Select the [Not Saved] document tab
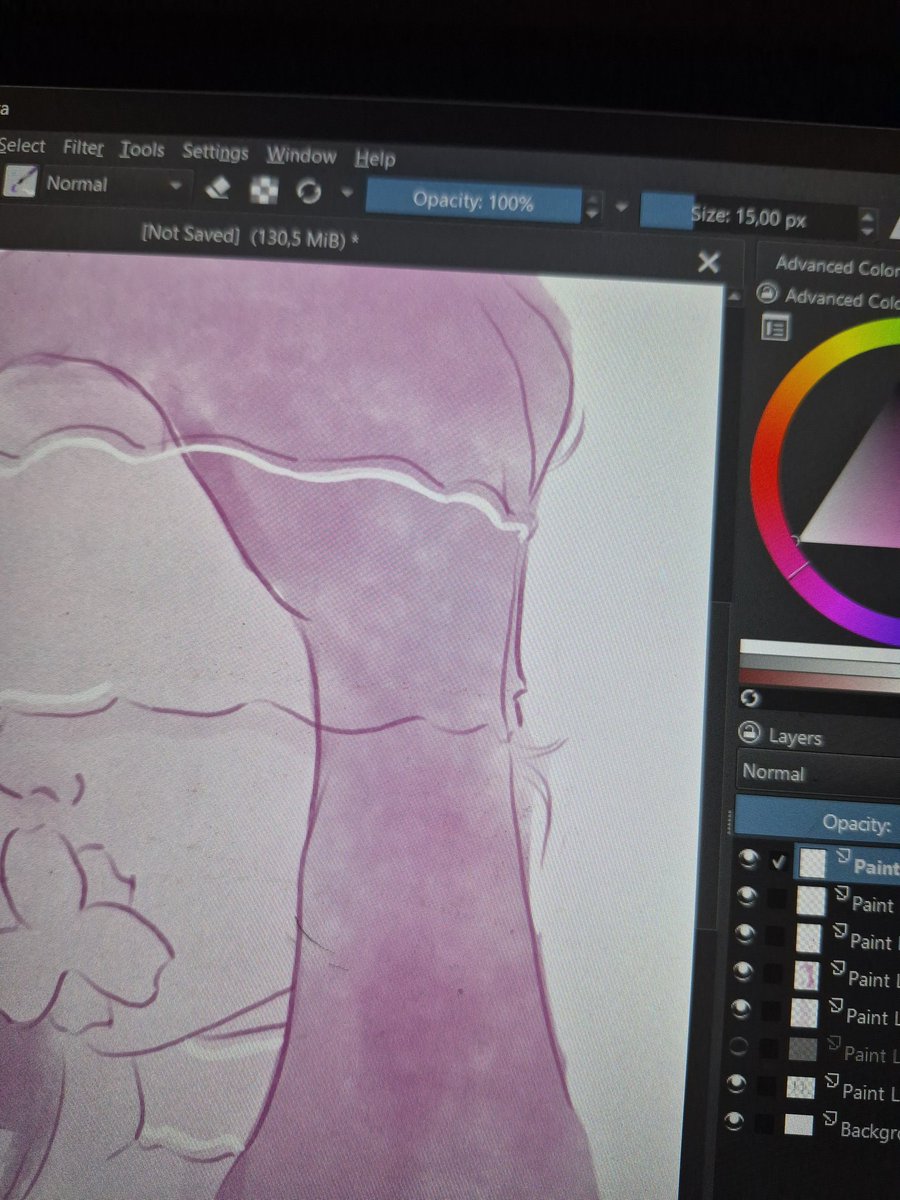Screen dimensions: 900x1200 (x=250, y=236)
